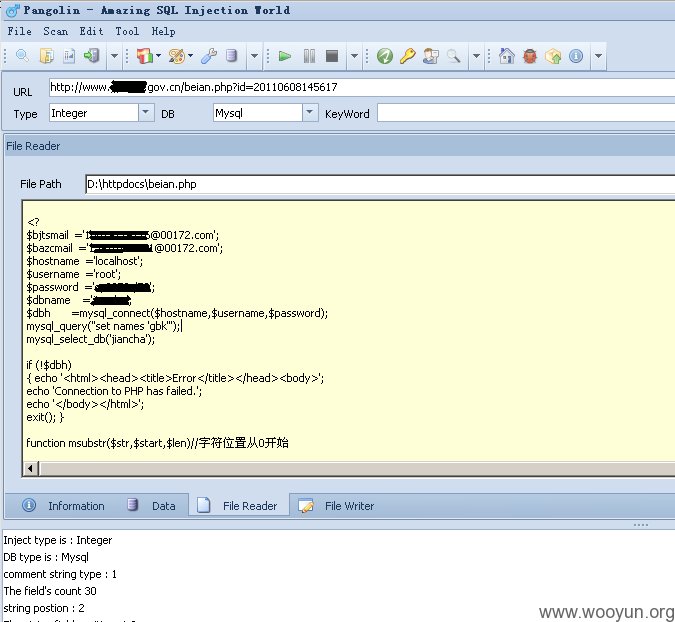Click the mysql_select_db('jiancha') line
The width and height of the screenshot is (675, 622).
(x=90, y=339)
